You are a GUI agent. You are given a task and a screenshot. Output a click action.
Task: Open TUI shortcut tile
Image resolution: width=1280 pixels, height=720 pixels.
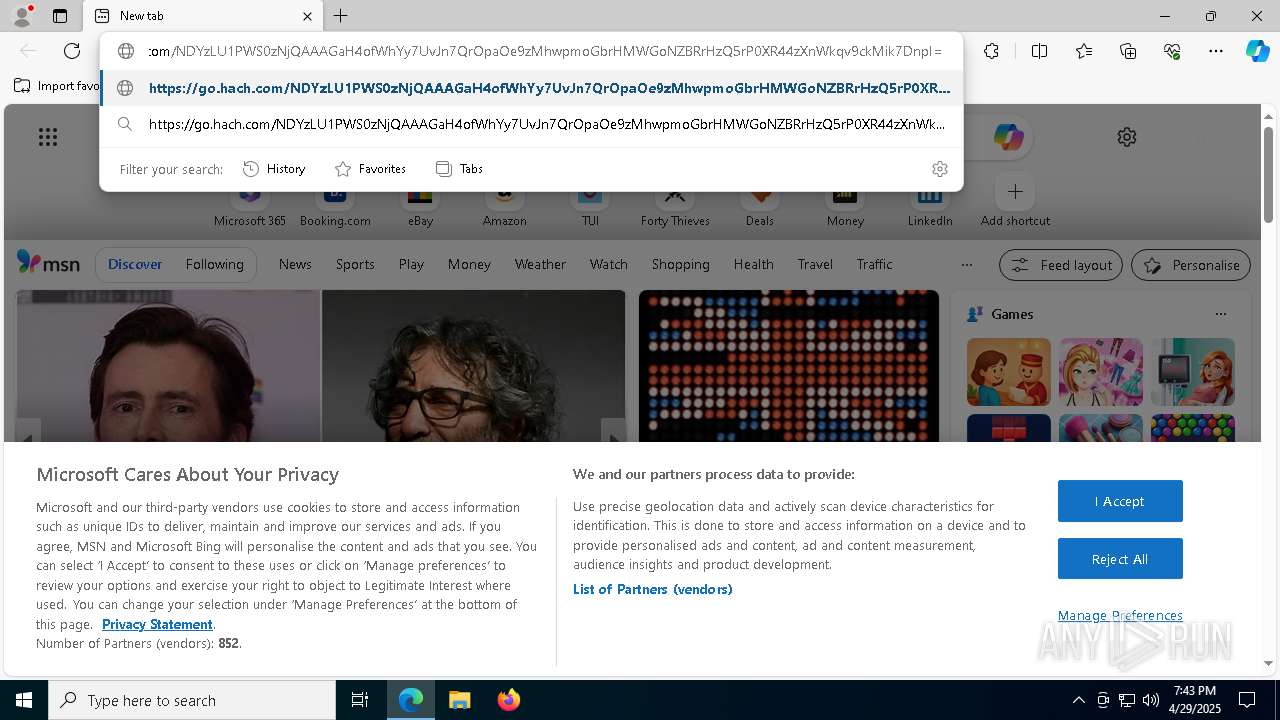[590, 208]
